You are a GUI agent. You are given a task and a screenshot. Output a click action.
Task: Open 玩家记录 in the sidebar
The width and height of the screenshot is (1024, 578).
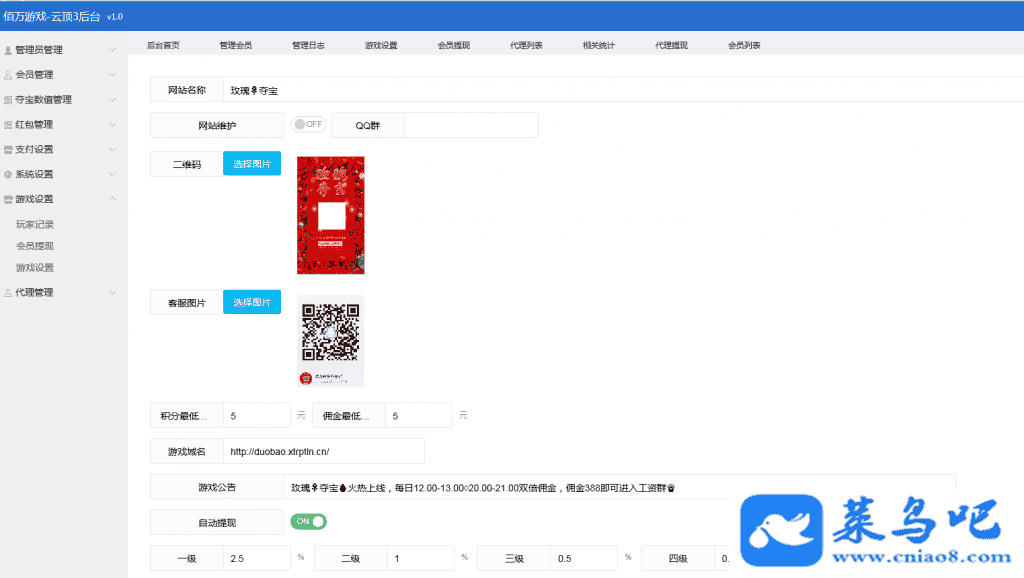click(x=35, y=224)
